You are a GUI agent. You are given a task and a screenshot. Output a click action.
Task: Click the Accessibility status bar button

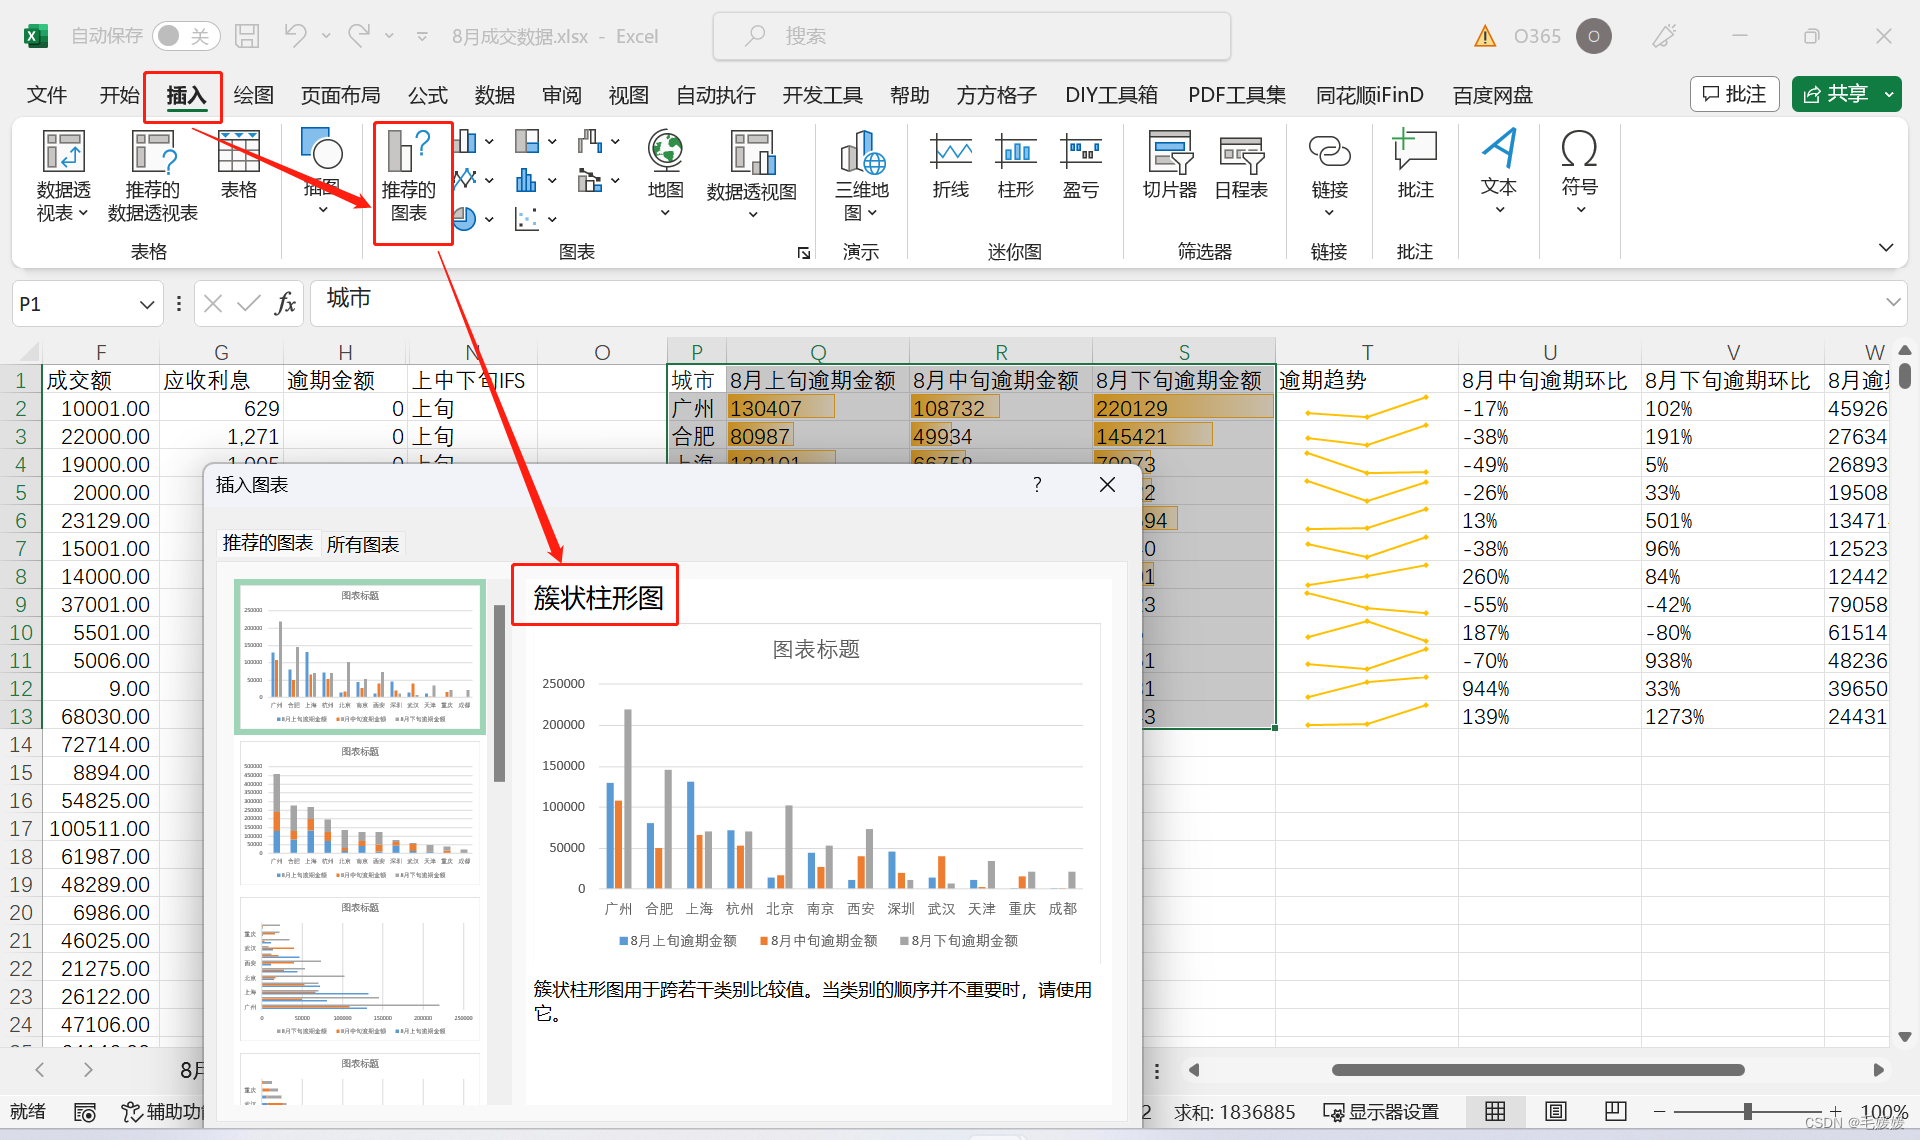coord(163,1112)
